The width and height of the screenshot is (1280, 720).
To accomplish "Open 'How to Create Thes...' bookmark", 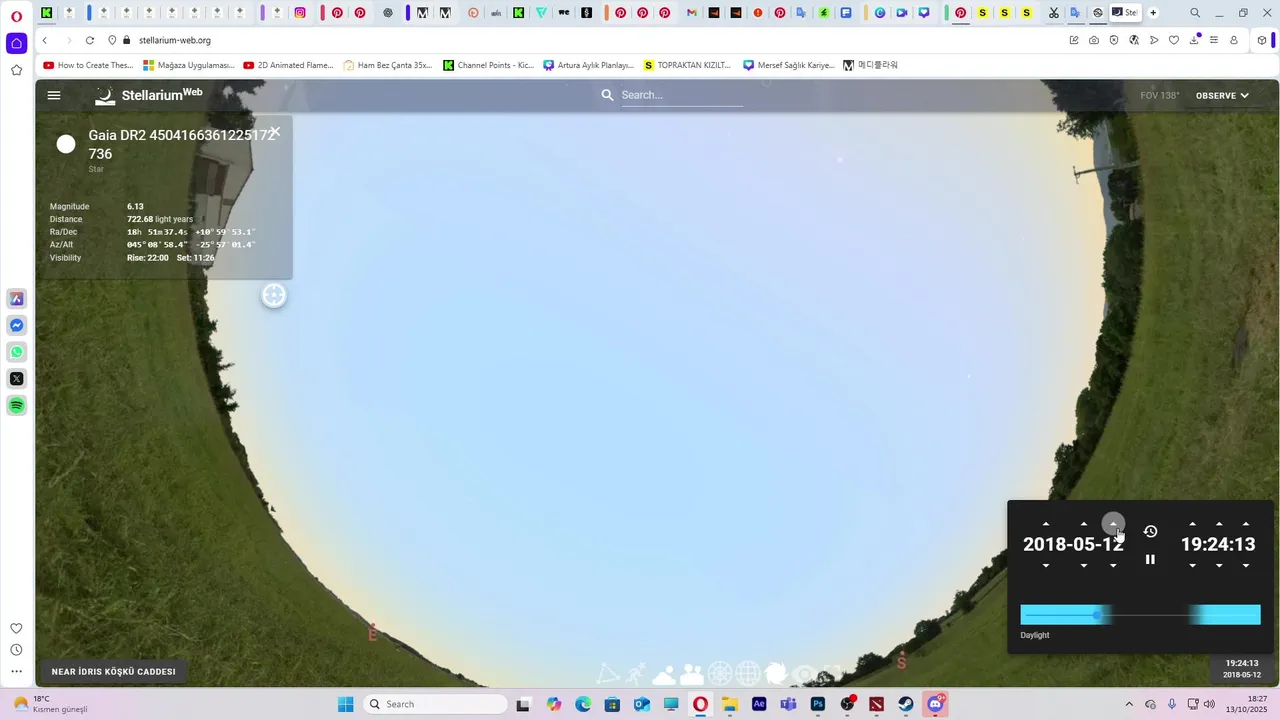I will [x=88, y=65].
